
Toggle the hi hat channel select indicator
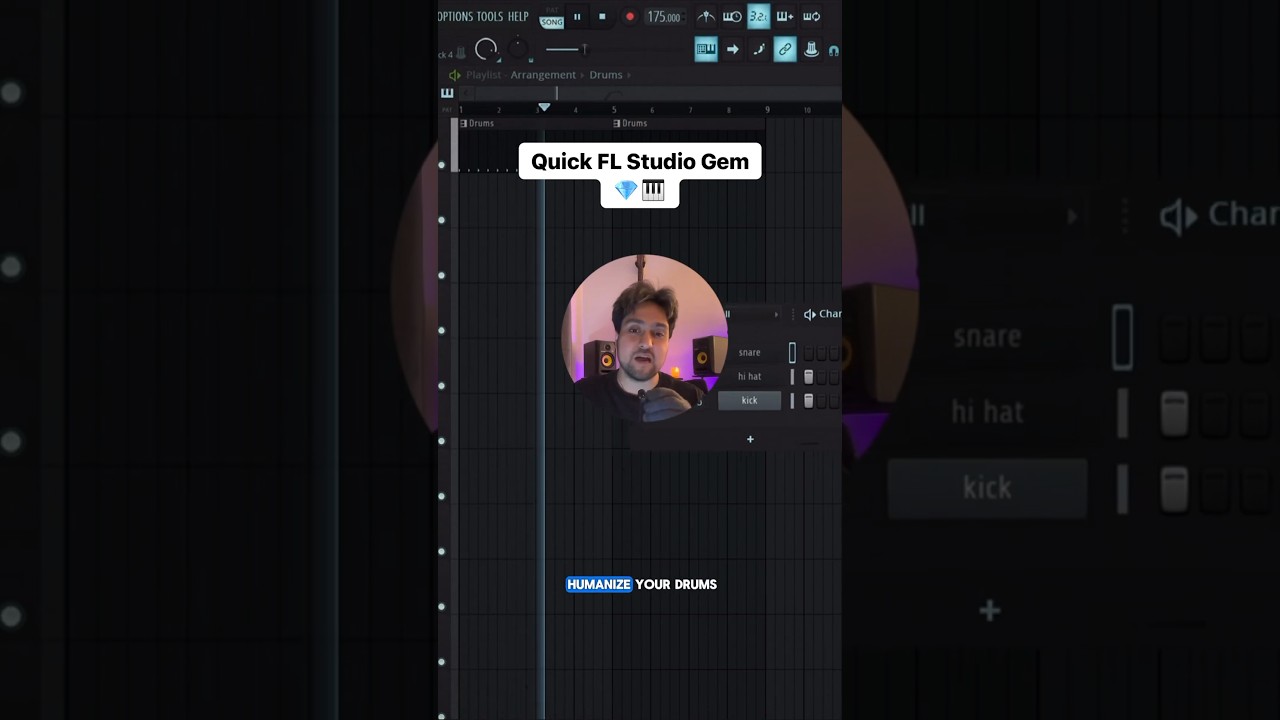pyautogui.click(x=792, y=377)
